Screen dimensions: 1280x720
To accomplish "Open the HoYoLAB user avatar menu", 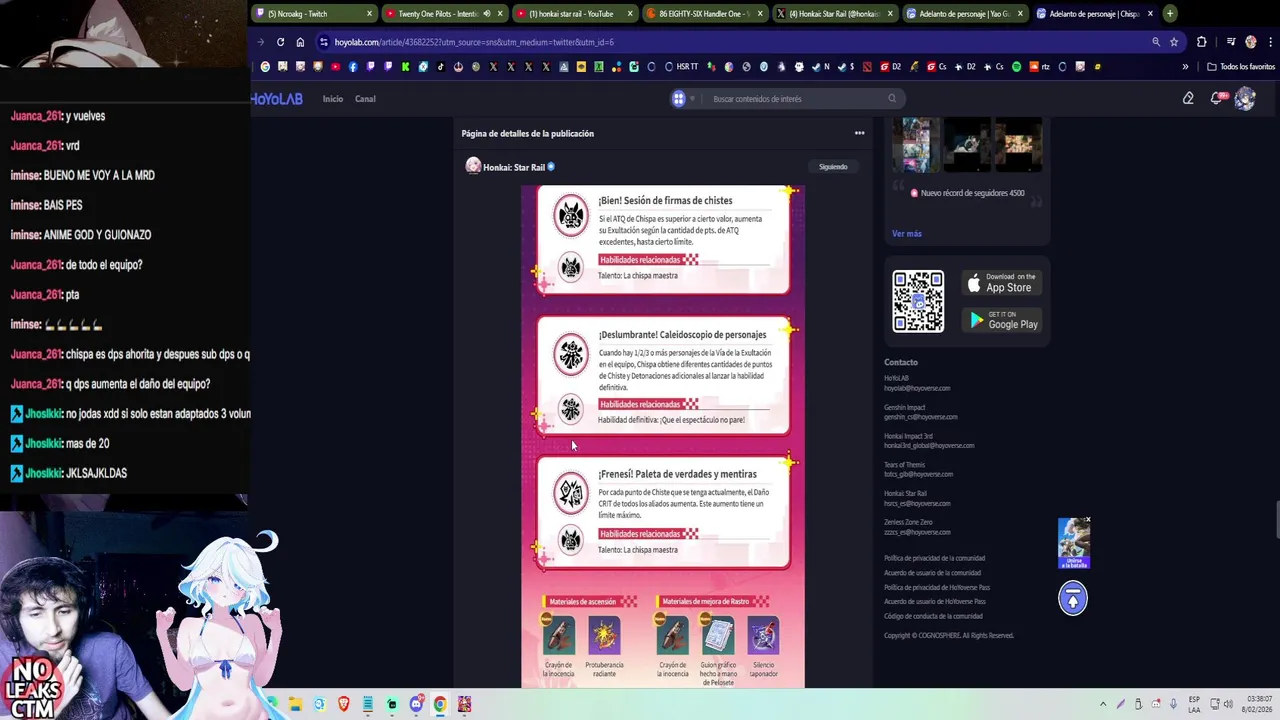I will coord(1245,98).
